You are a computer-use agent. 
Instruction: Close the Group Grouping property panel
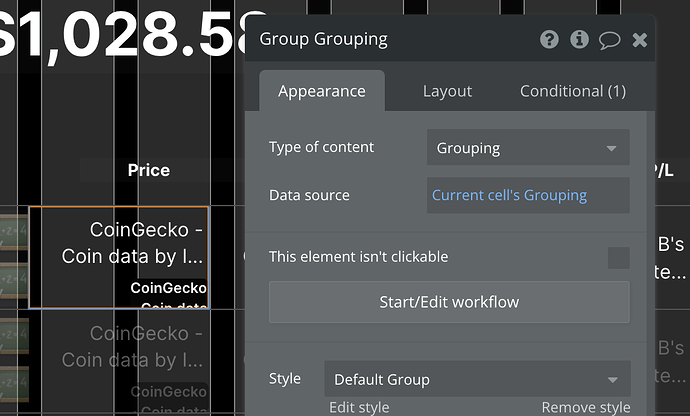tap(640, 40)
